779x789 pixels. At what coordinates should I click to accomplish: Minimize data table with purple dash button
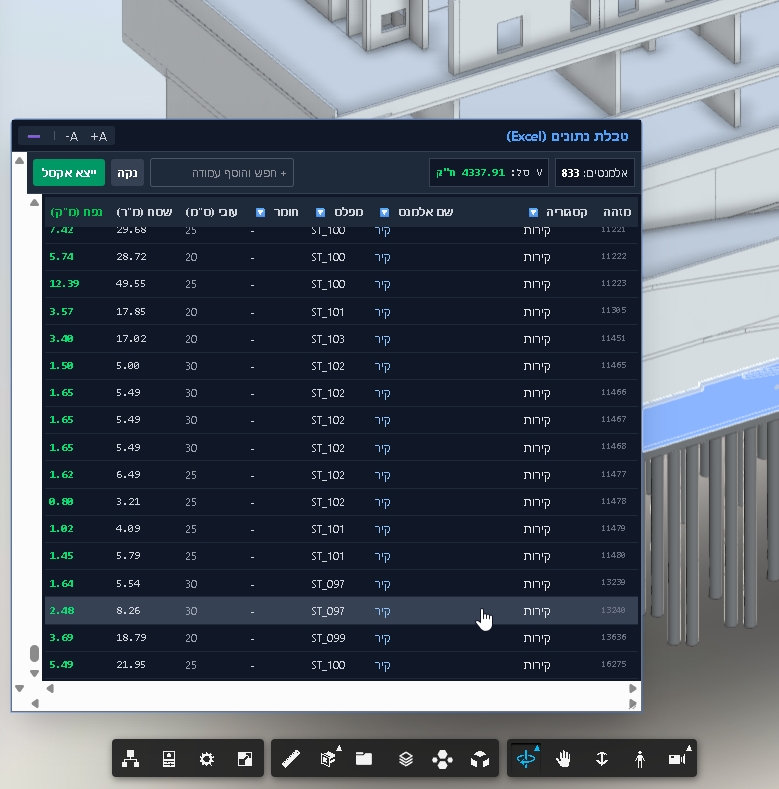point(34,136)
